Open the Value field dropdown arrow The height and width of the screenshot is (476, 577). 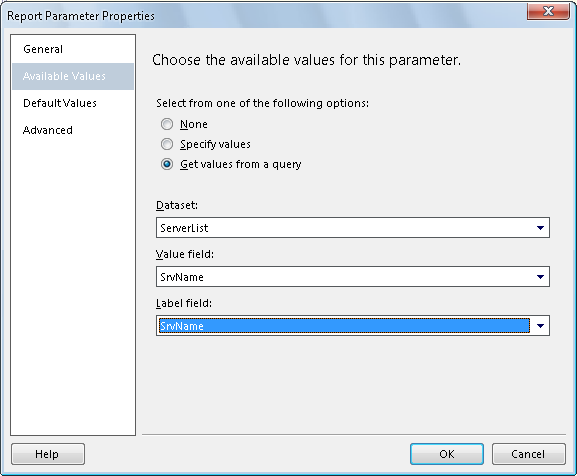coord(540,277)
